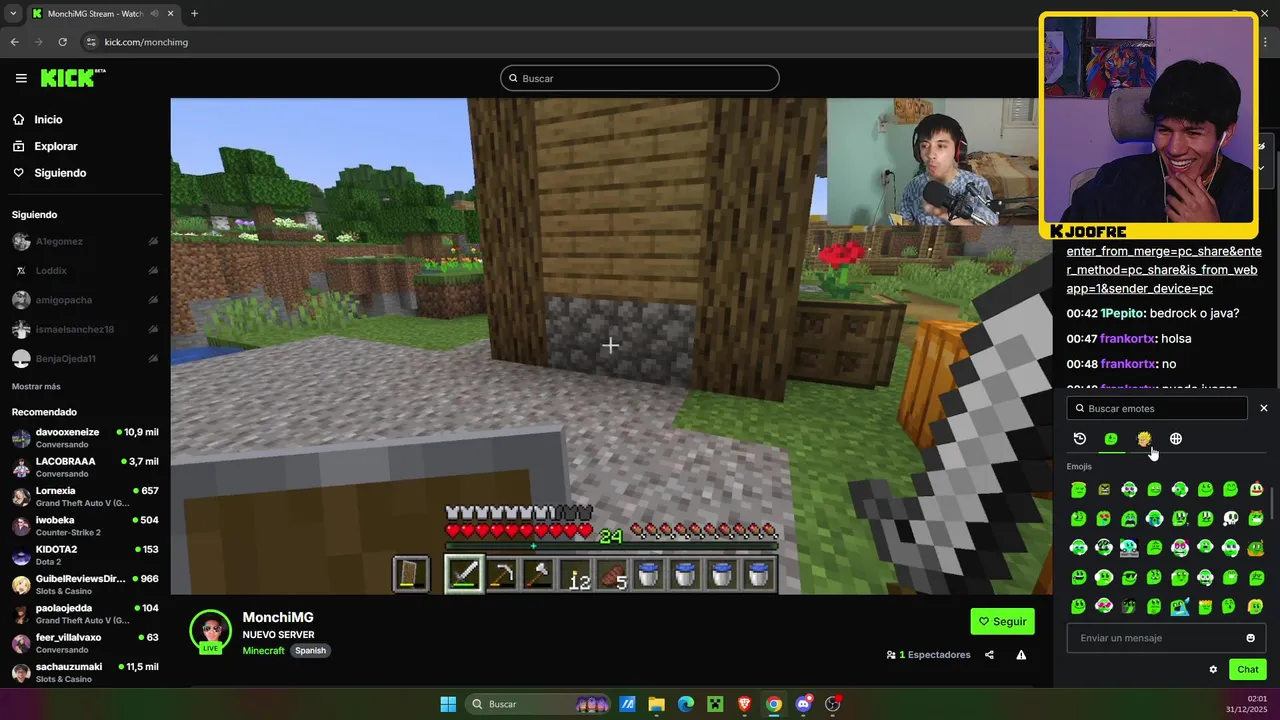The height and width of the screenshot is (720, 1280).
Task: Switch to the channel emotes tab
Action: (x=1144, y=439)
